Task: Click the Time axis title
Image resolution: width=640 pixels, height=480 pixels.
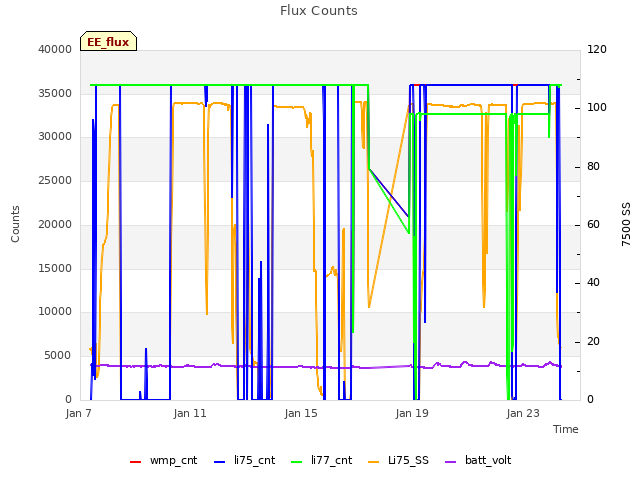Action: pyautogui.click(x=566, y=429)
